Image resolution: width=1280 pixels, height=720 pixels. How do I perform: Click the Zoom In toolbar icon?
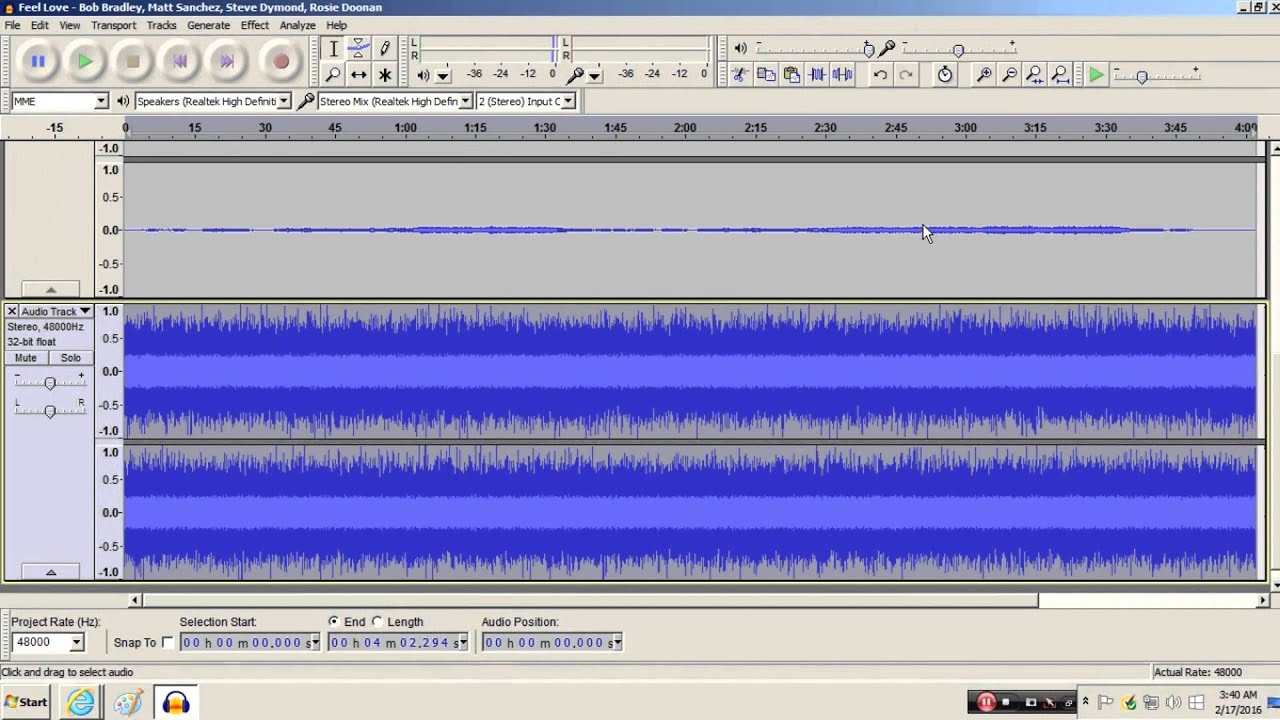(x=984, y=74)
